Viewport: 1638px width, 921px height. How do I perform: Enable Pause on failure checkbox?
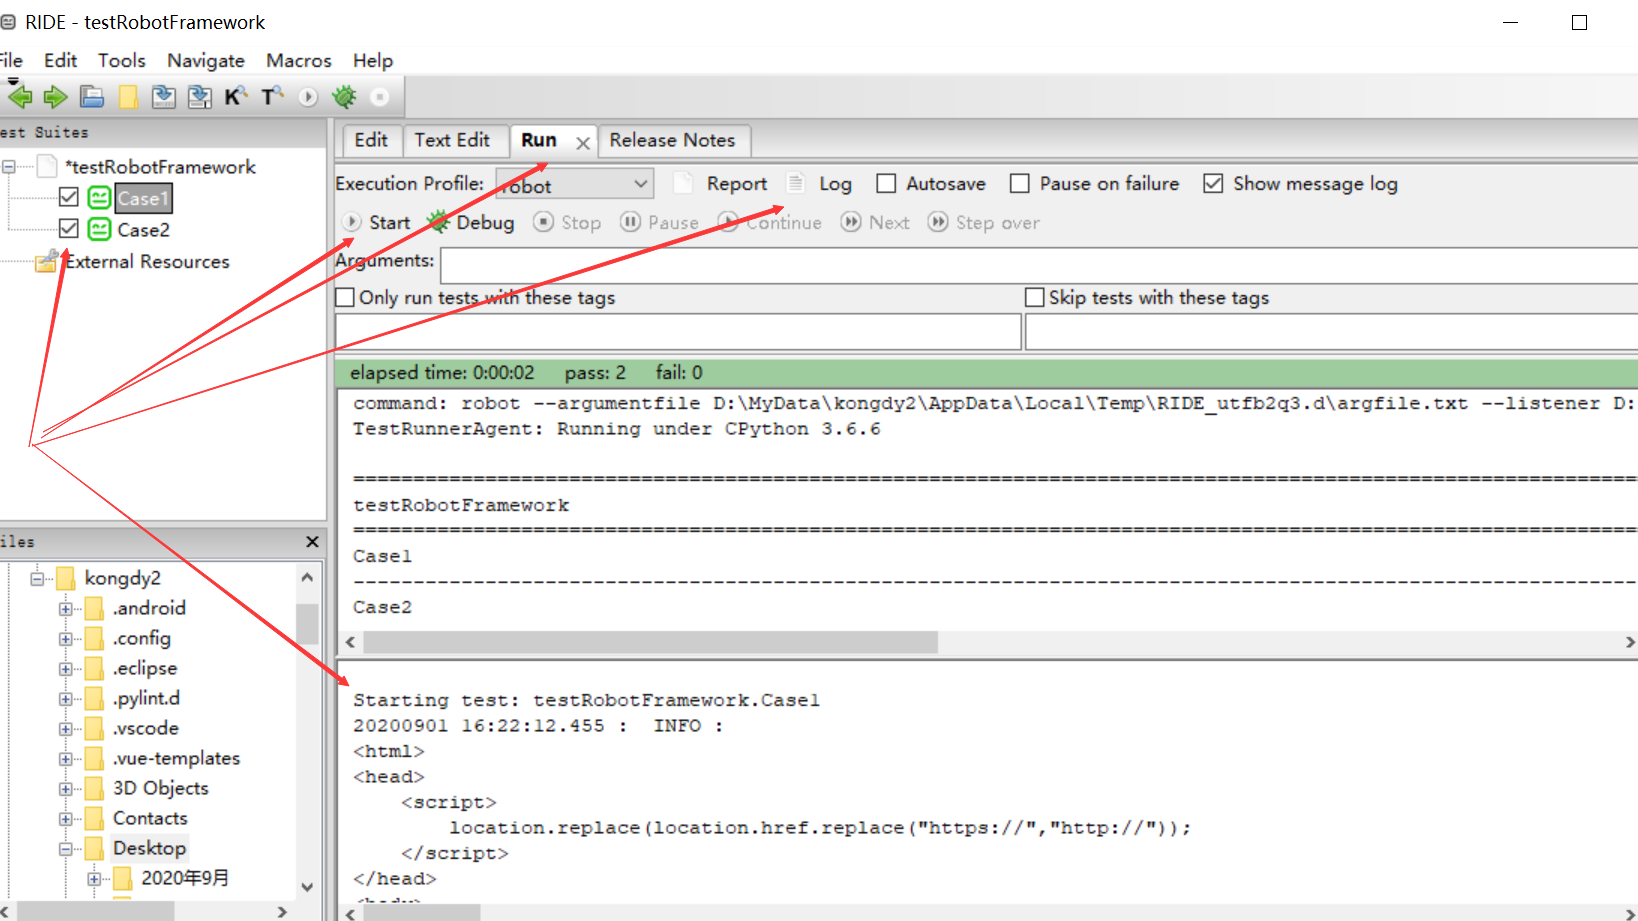click(1019, 183)
